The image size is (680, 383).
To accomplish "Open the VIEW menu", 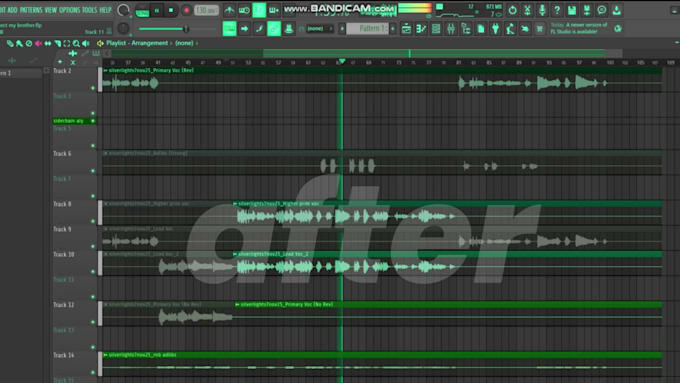I will (51, 10).
